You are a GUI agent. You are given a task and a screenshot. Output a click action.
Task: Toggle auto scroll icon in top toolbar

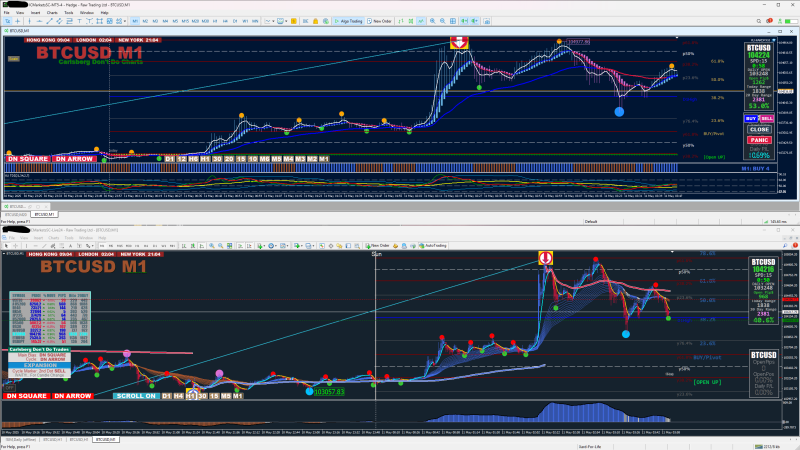464,21
